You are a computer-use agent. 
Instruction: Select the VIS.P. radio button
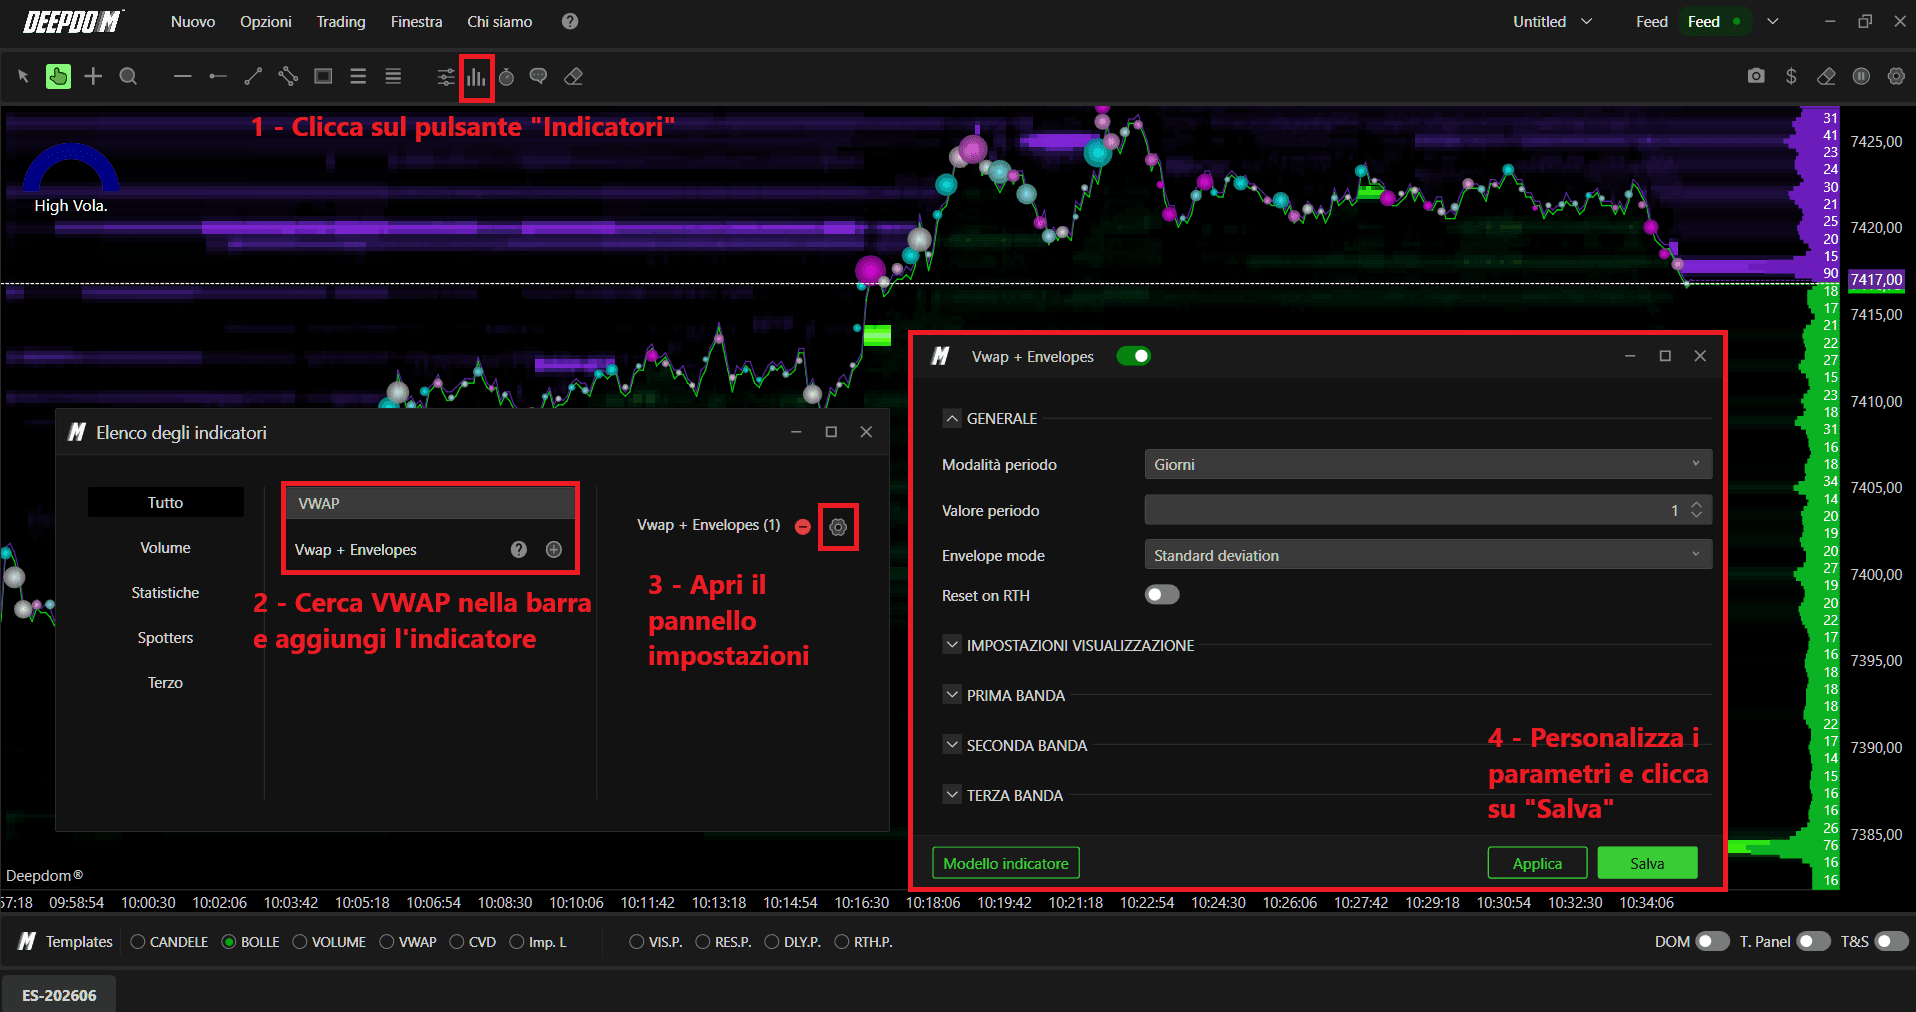pyautogui.click(x=637, y=942)
